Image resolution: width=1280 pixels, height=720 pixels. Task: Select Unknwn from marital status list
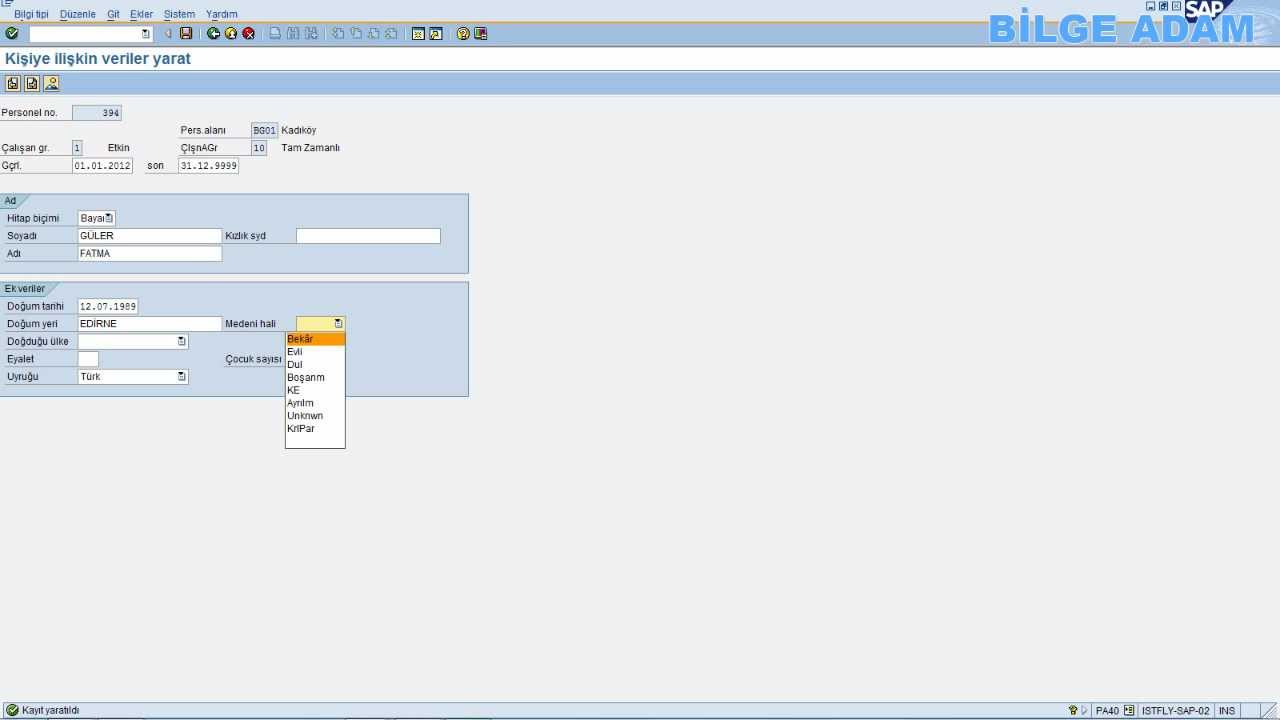click(x=315, y=416)
